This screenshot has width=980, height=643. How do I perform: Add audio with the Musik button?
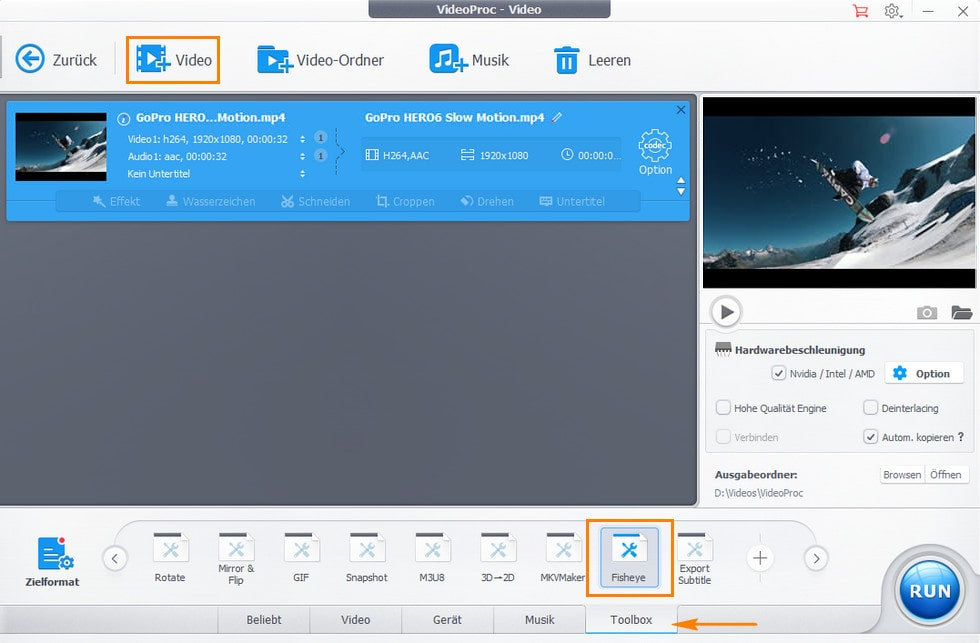(469, 60)
